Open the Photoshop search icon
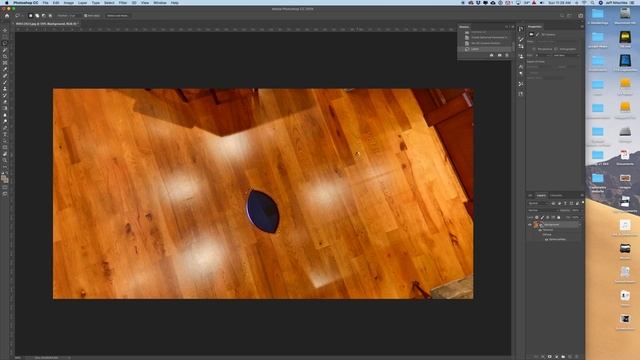The height and width of the screenshot is (360, 640). [x=562, y=16]
